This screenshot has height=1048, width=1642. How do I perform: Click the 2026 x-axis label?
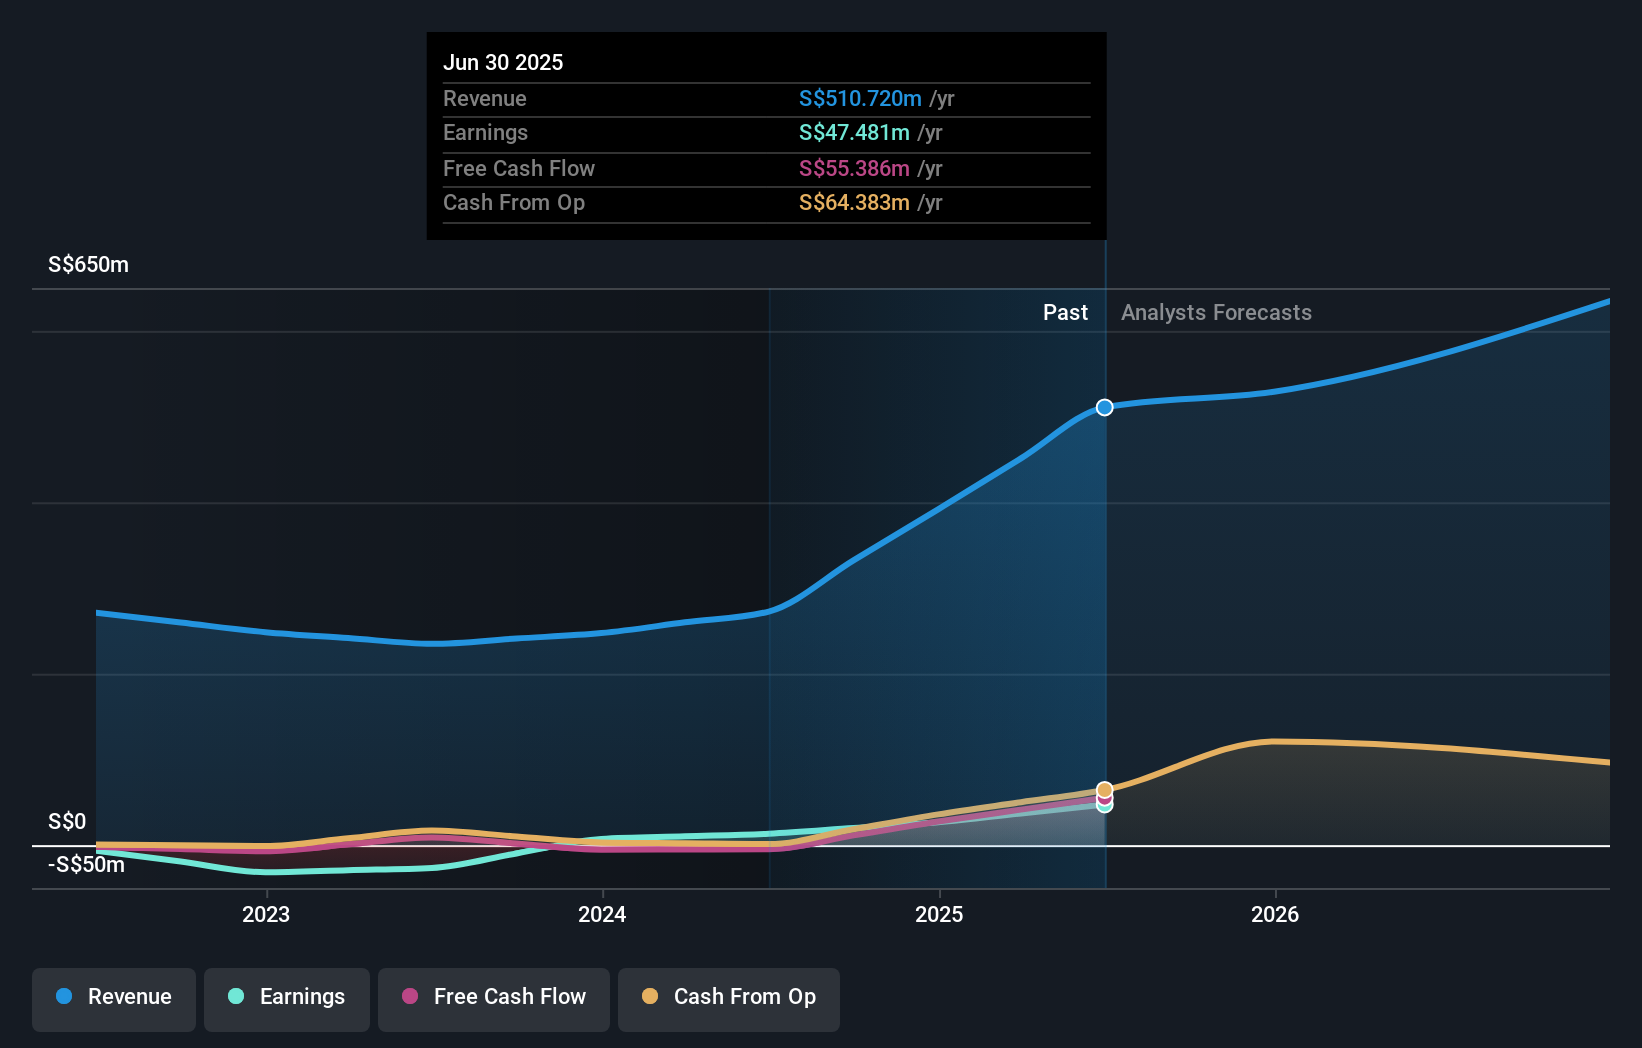click(1275, 914)
